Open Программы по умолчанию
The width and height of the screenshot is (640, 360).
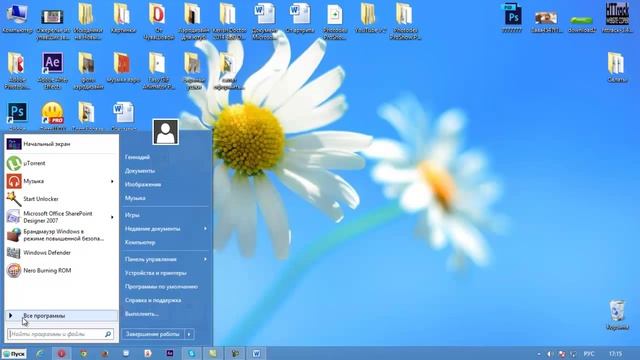[161, 287]
